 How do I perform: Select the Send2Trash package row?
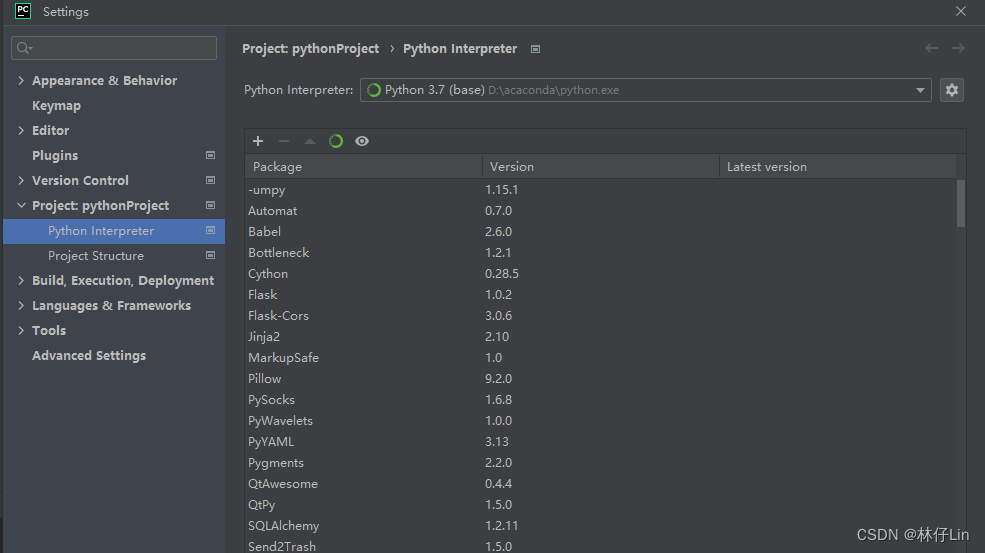click(601, 545)
